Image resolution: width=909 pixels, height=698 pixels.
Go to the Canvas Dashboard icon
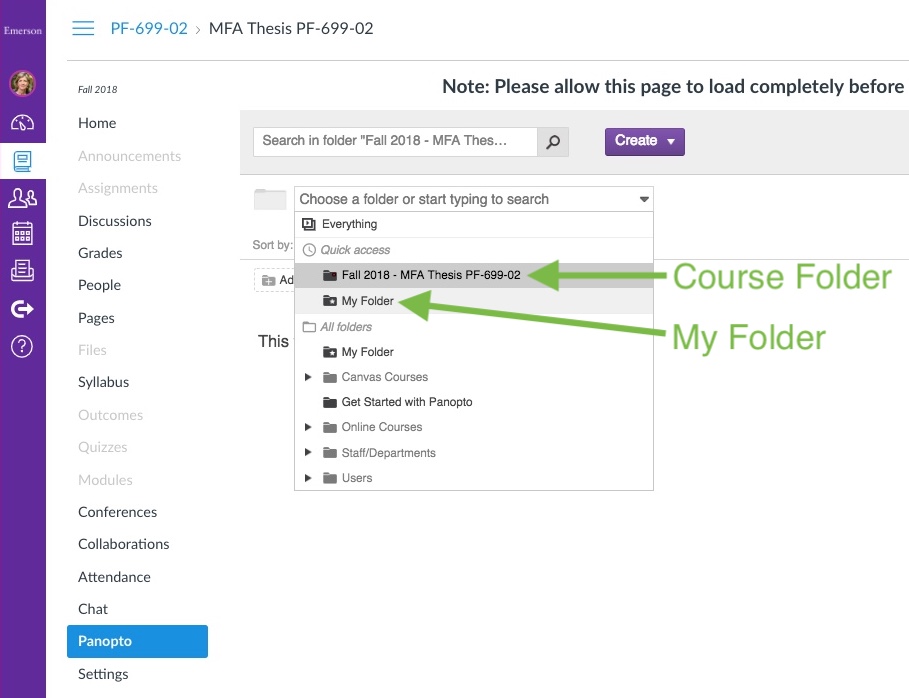click(x=23, y=123)
